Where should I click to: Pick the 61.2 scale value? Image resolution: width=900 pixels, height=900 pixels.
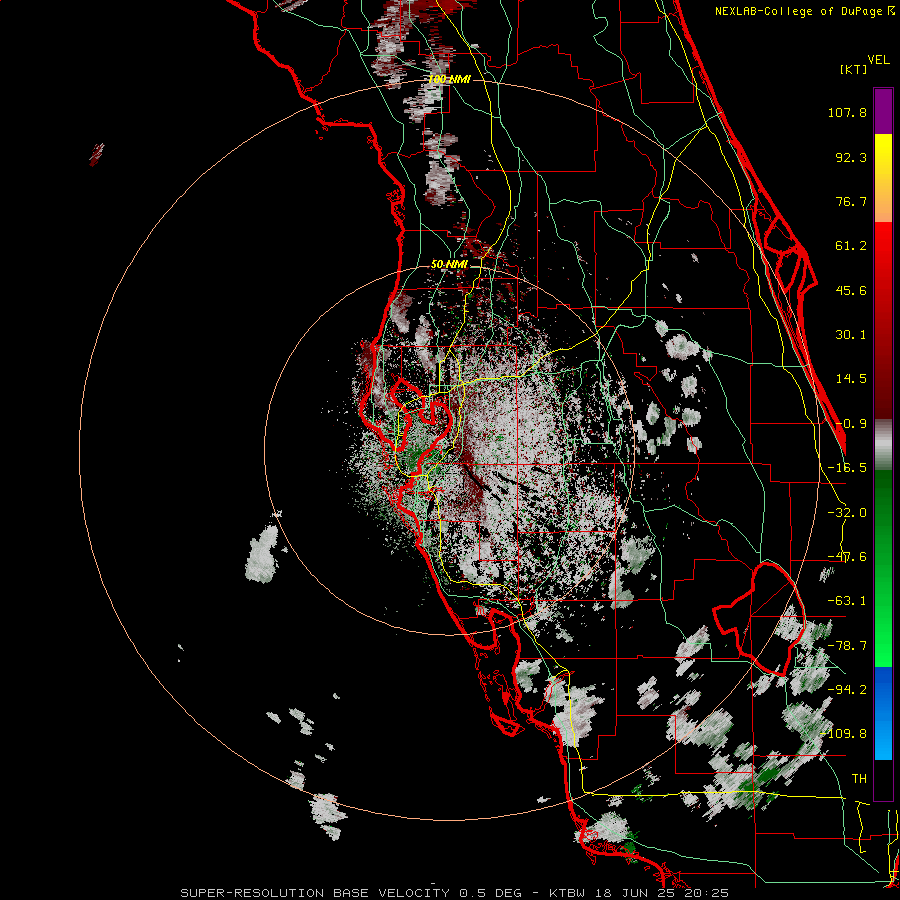(851, 246)
